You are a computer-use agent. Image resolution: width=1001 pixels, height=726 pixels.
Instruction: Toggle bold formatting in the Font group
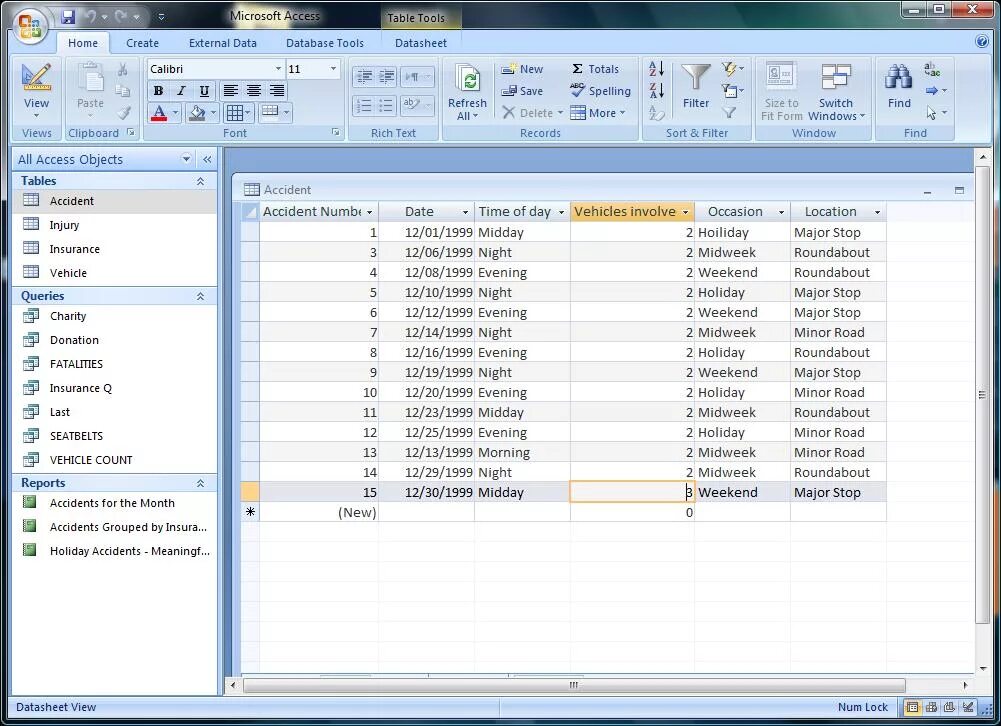(x=157, y=90)
